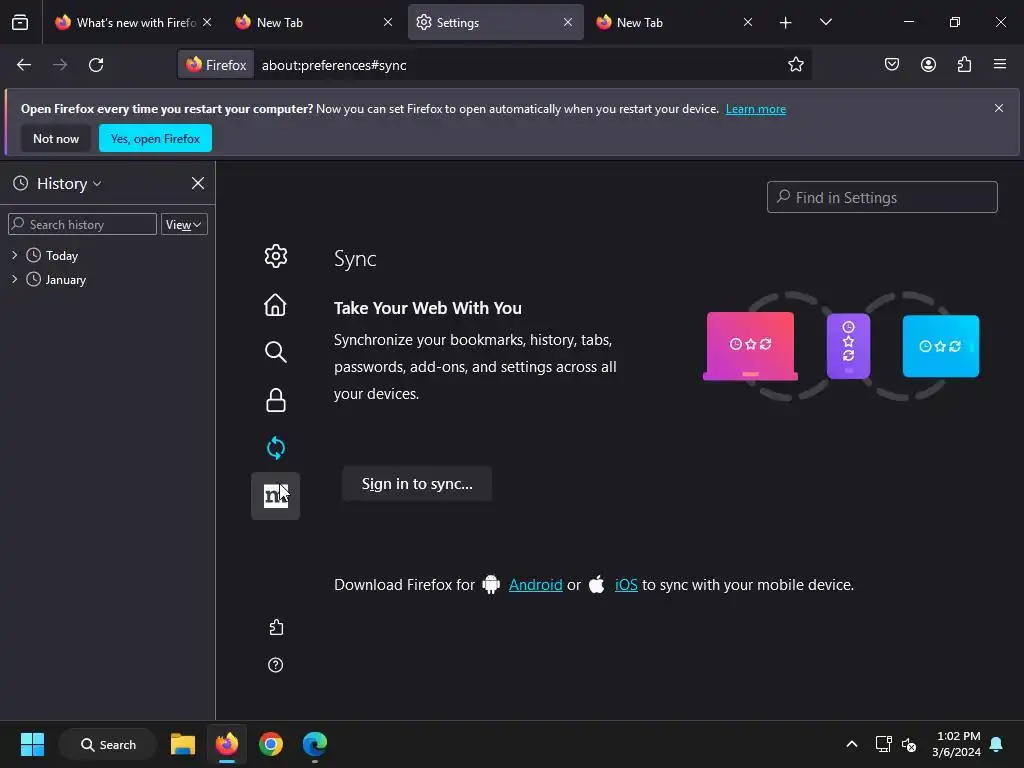Click the Firefox identity box in address bar
Screen dimensions: 1024x768
(216, 65)
